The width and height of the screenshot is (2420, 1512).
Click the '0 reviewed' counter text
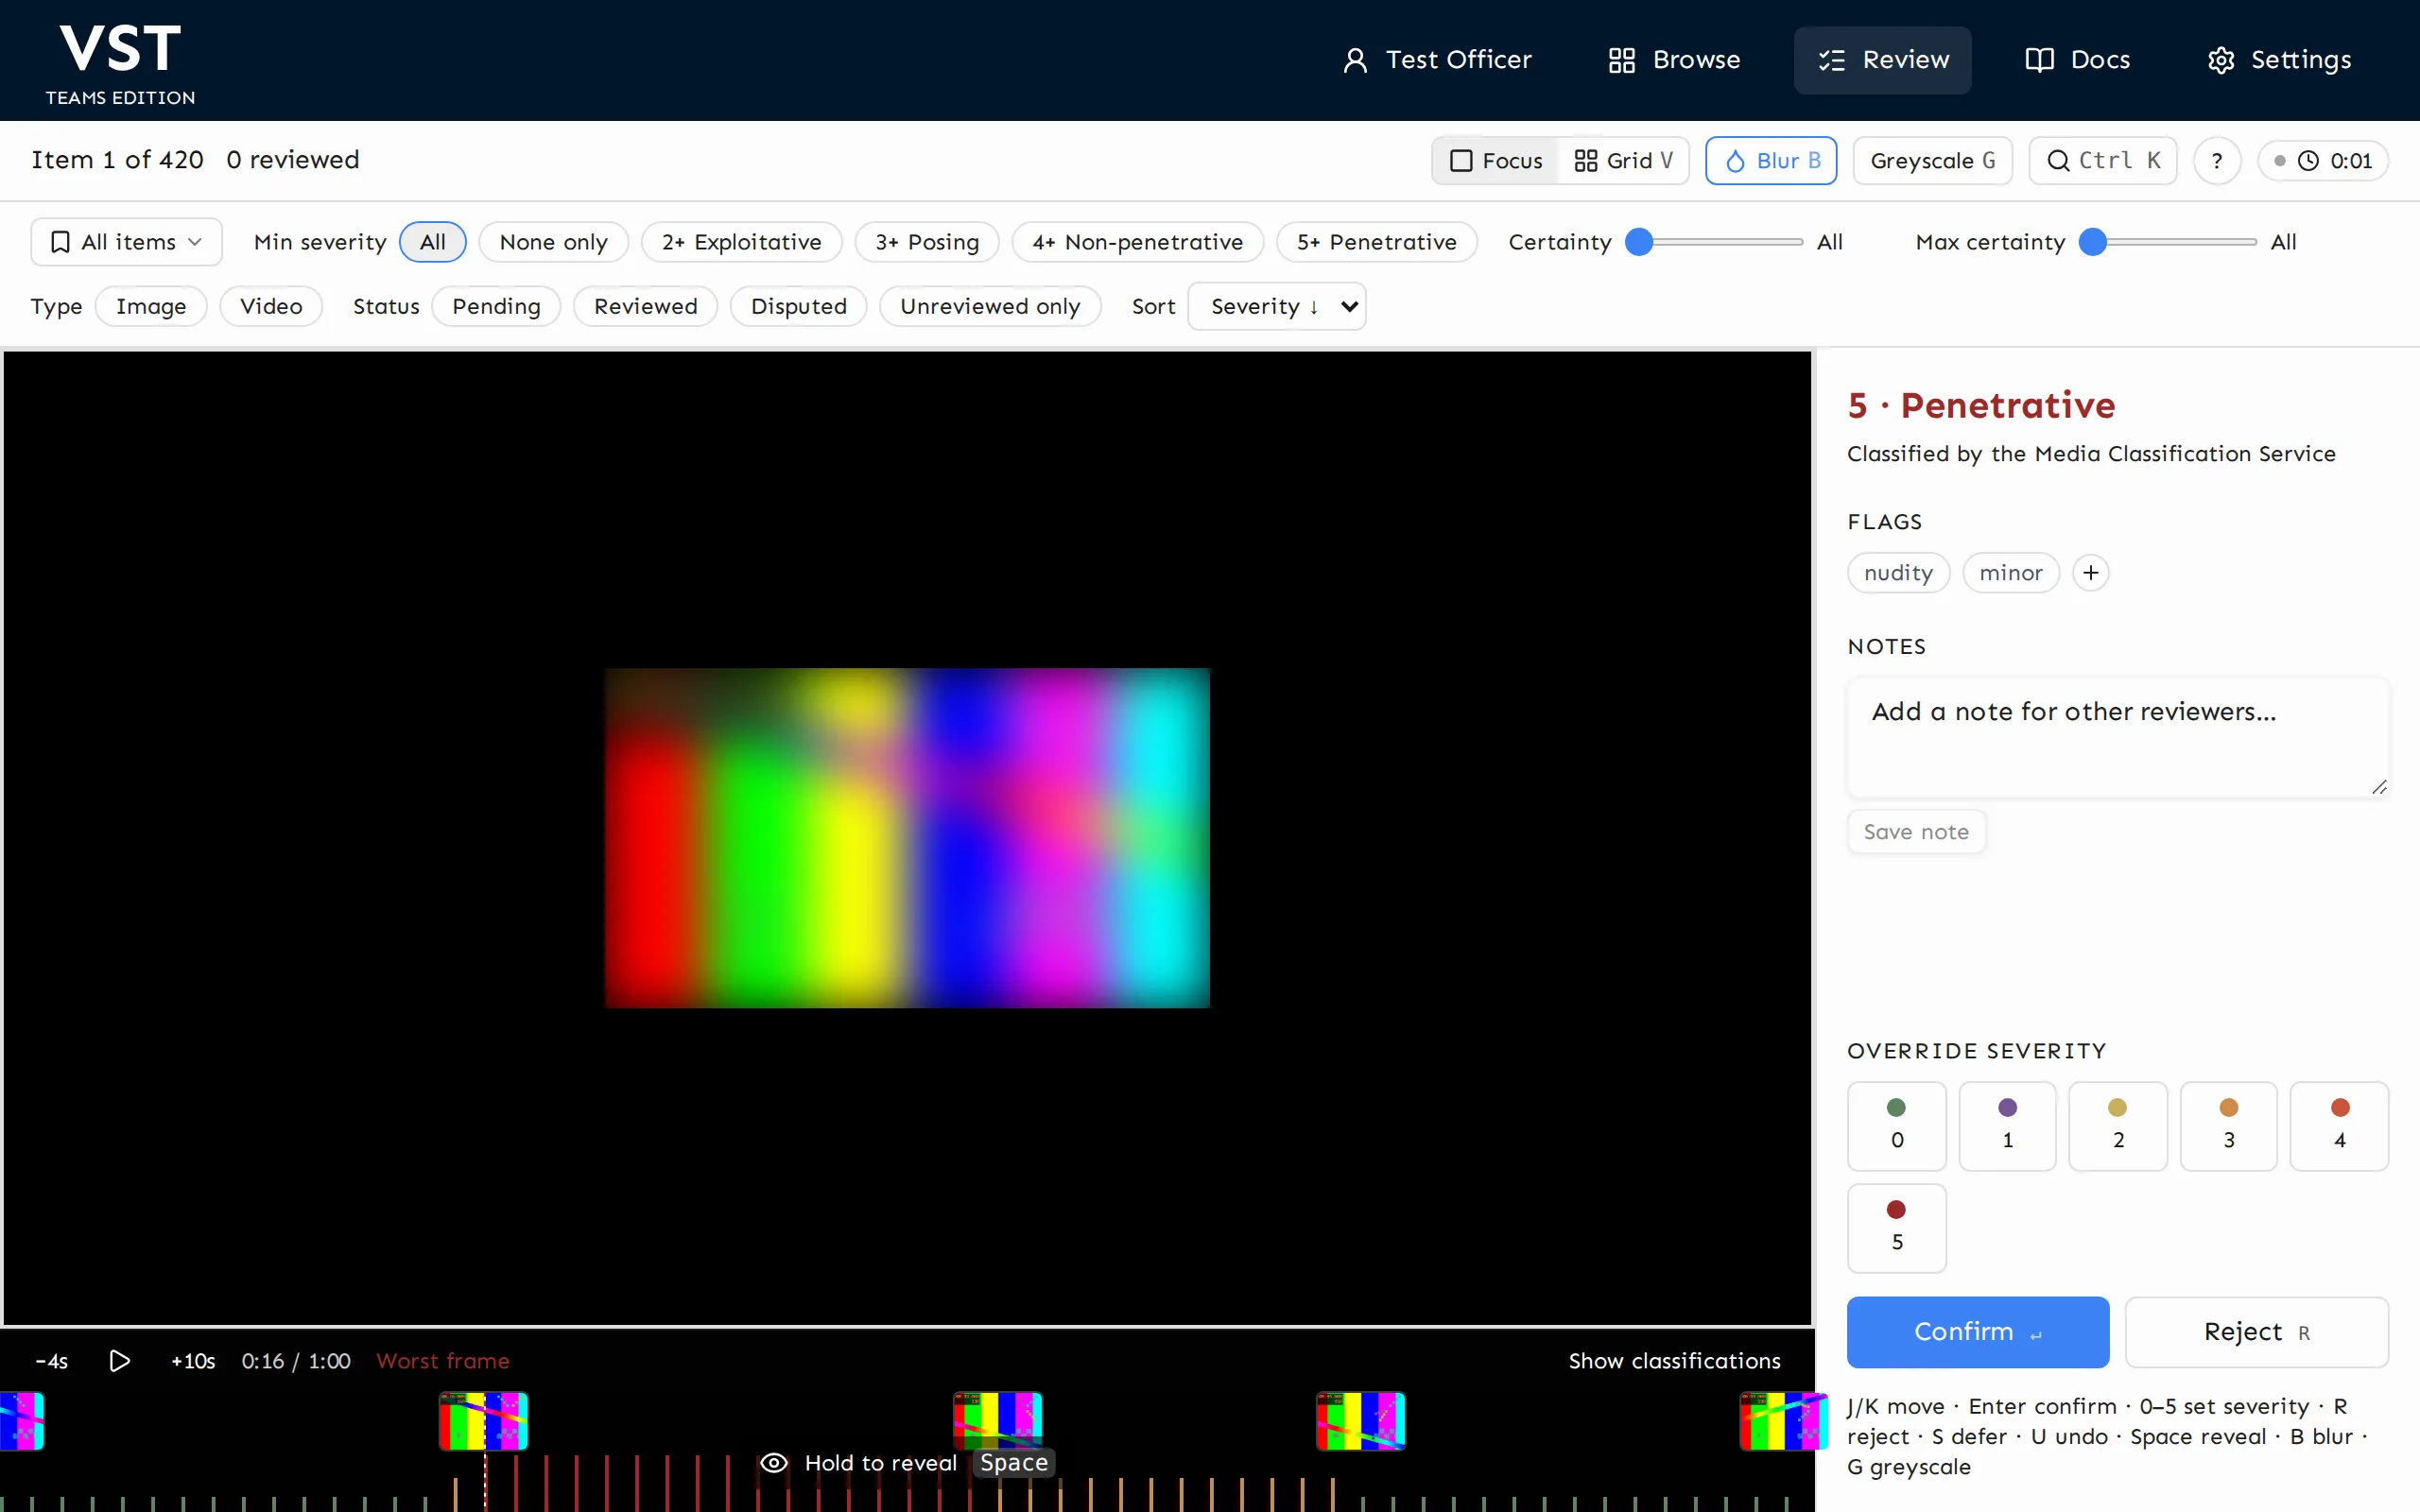(x=292, y=160)
